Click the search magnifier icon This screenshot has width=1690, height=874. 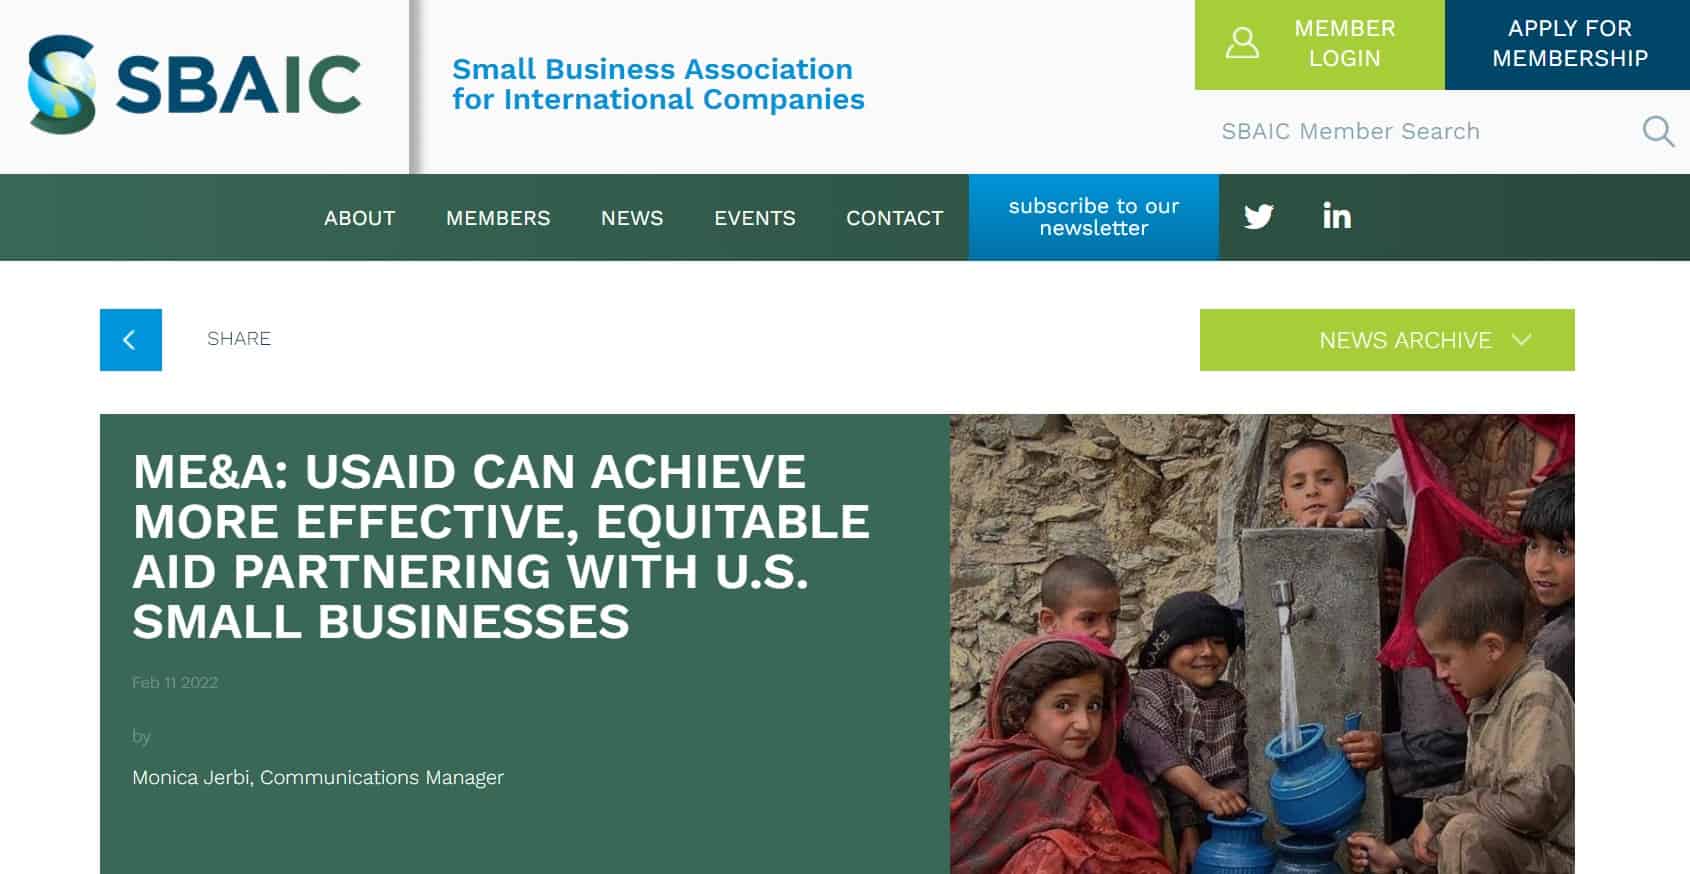pos(1658,131)
